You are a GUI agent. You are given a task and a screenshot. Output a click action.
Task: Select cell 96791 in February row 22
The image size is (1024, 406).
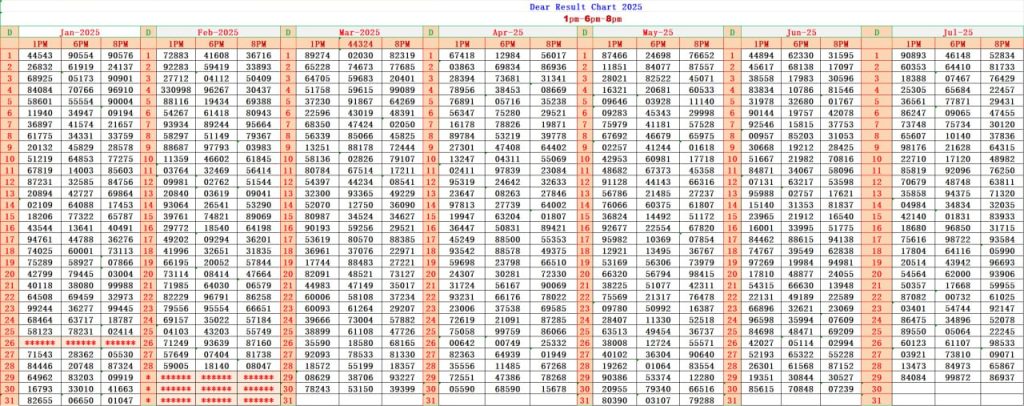[x=216, y=297]
